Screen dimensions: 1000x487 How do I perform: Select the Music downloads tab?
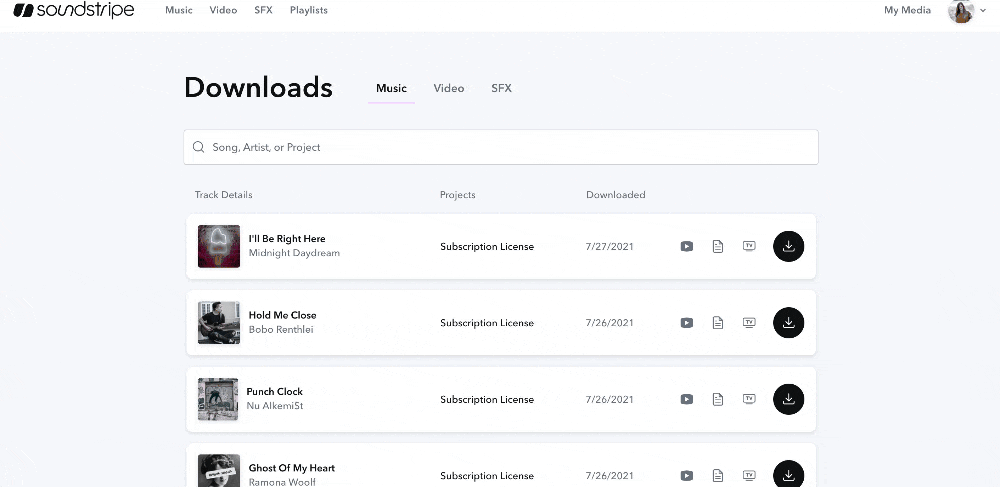coord(391,88)
